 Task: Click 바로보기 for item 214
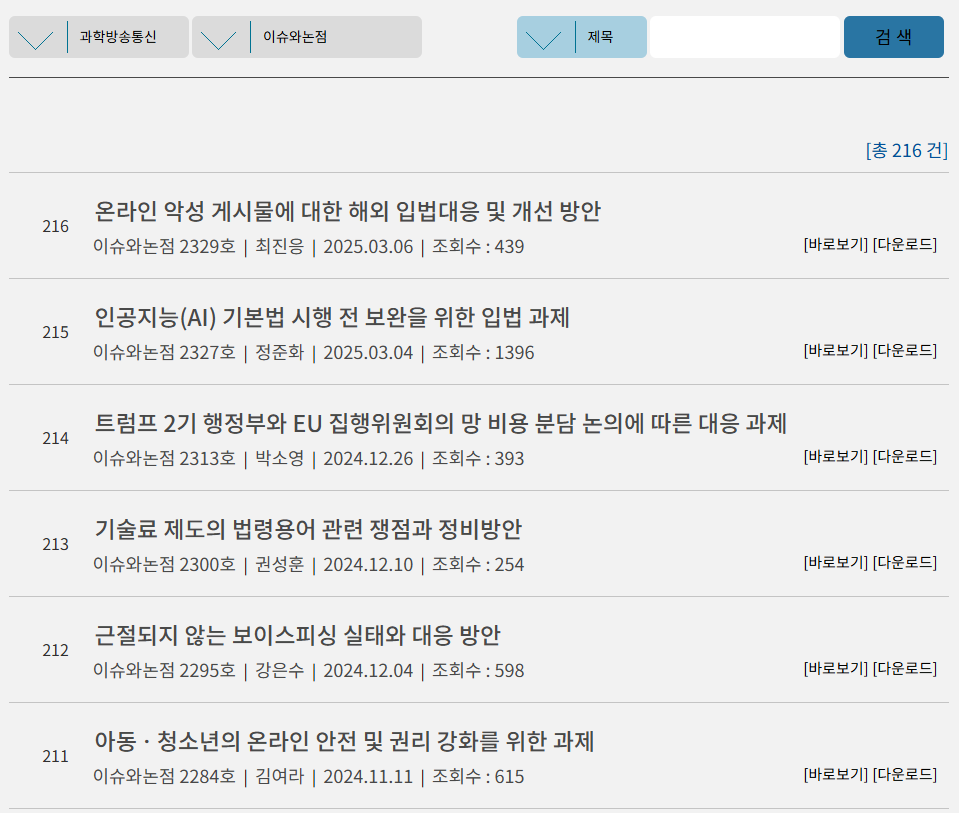835,456
